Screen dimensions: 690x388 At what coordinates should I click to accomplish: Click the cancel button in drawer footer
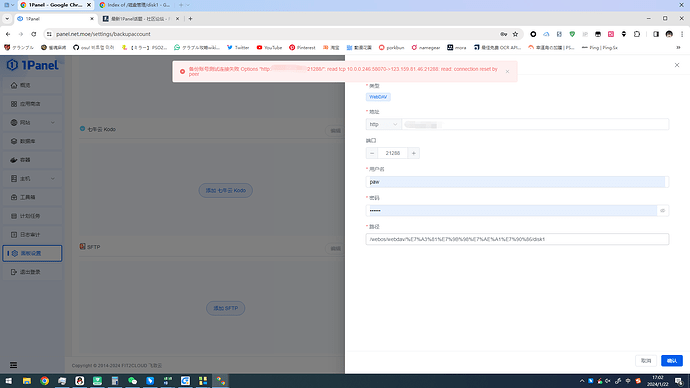click(646, 361)
